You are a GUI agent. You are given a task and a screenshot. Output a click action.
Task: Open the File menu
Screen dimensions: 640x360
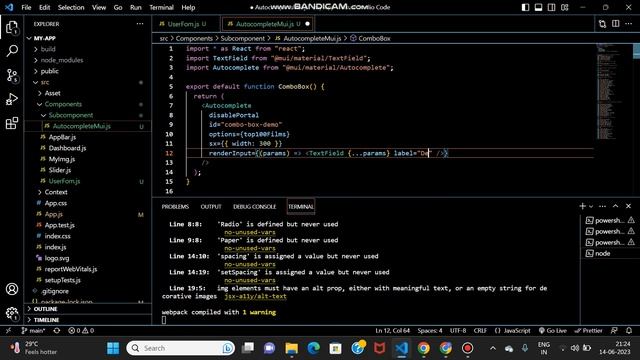click(x=26, y=7)
